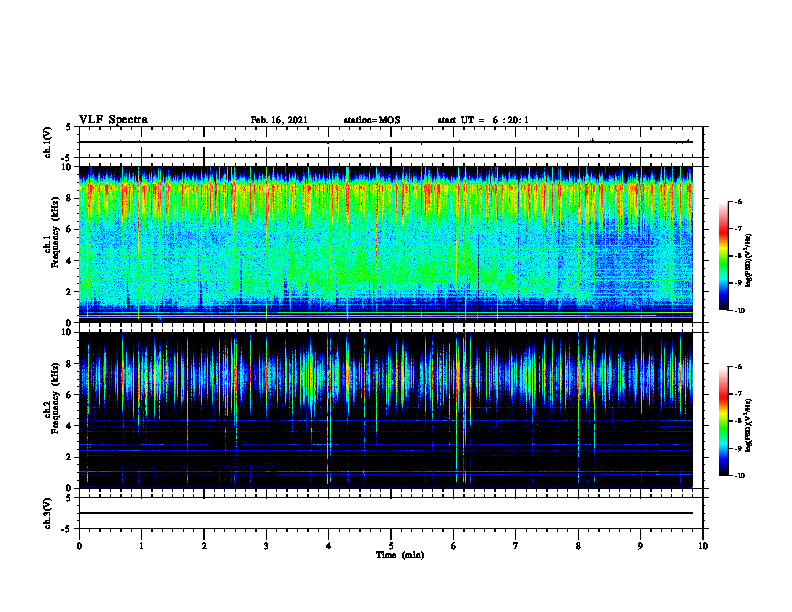Click the "Time (min)" x-axis label

coord(400,555)
